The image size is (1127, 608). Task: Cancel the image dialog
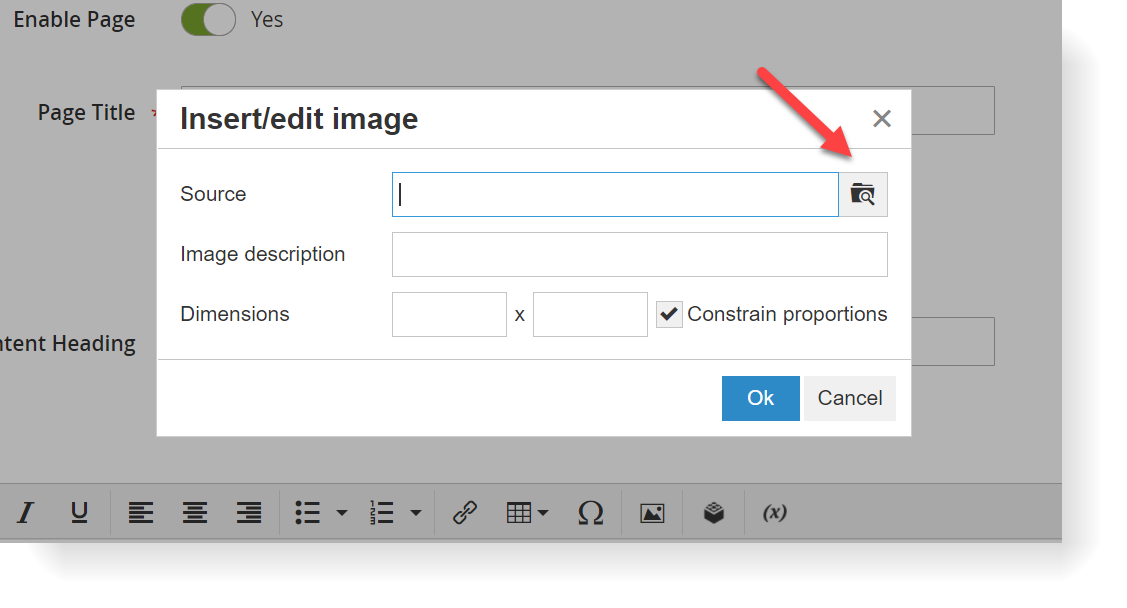849,398
